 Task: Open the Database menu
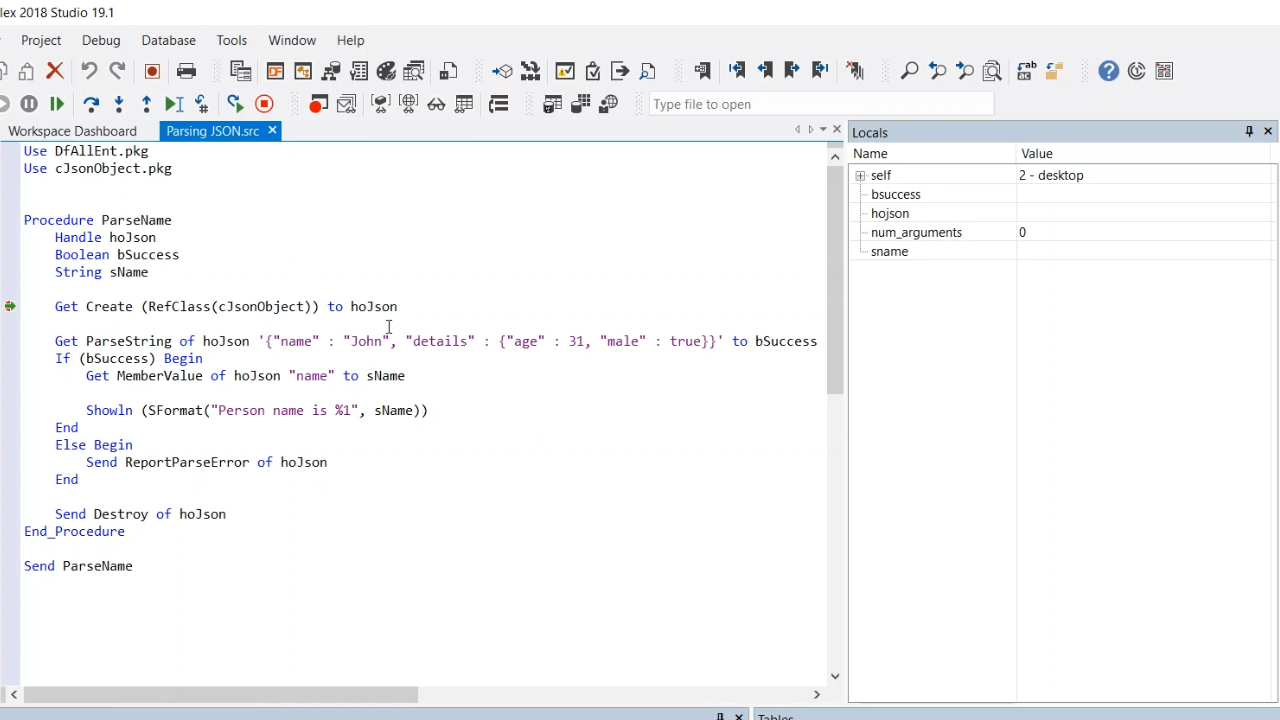168,40
